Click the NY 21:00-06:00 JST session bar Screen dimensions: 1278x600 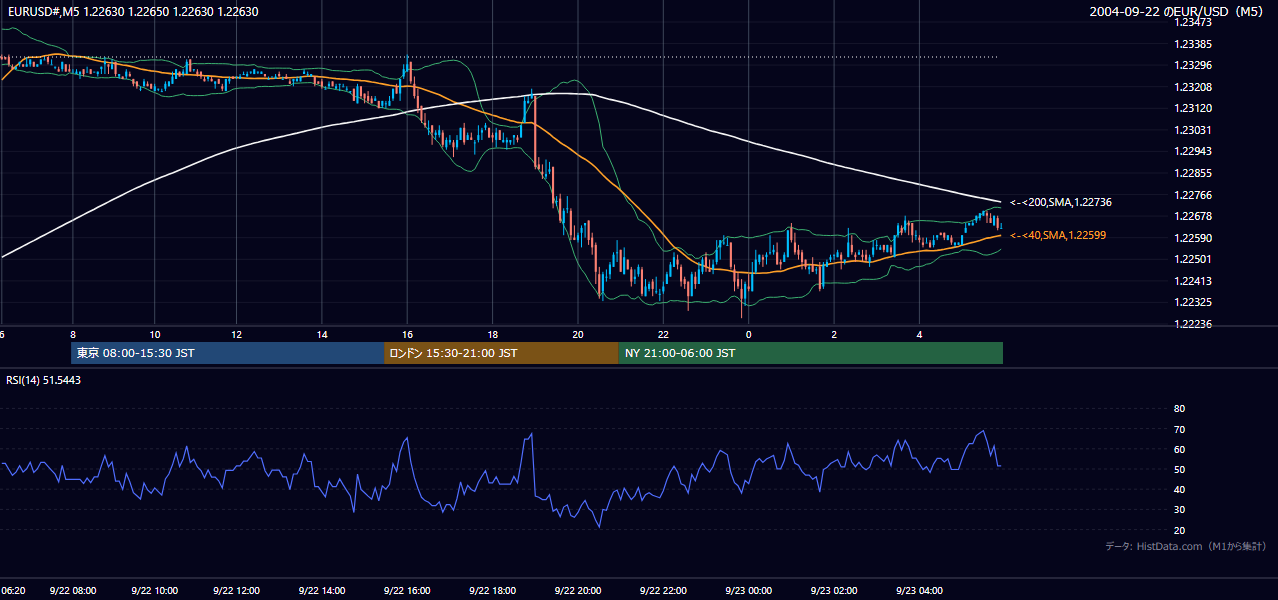[x=811, y=353]
